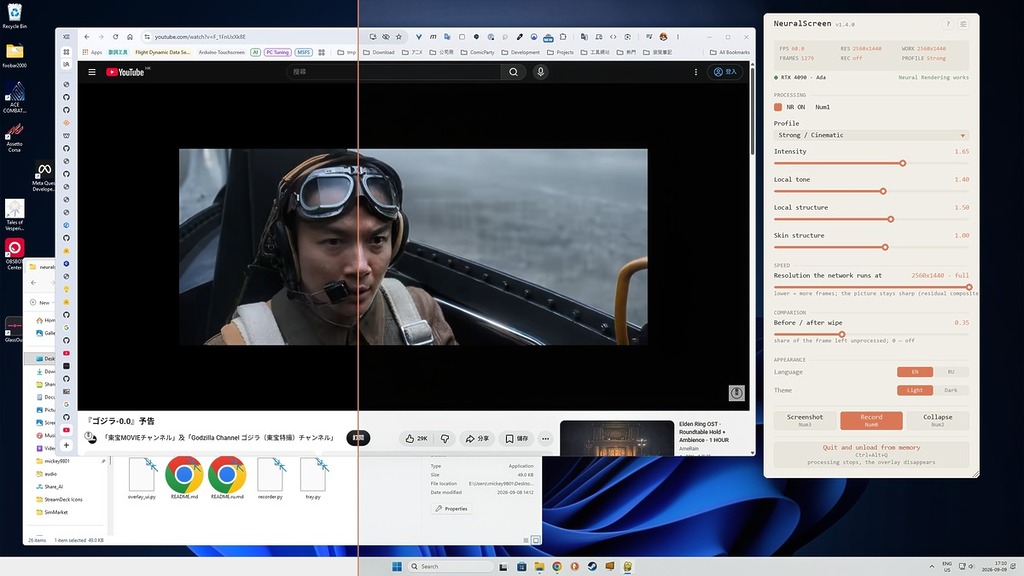Toggle the NR ON processing checkbox
The image size is (1024, 576).
tap(778, 107)
